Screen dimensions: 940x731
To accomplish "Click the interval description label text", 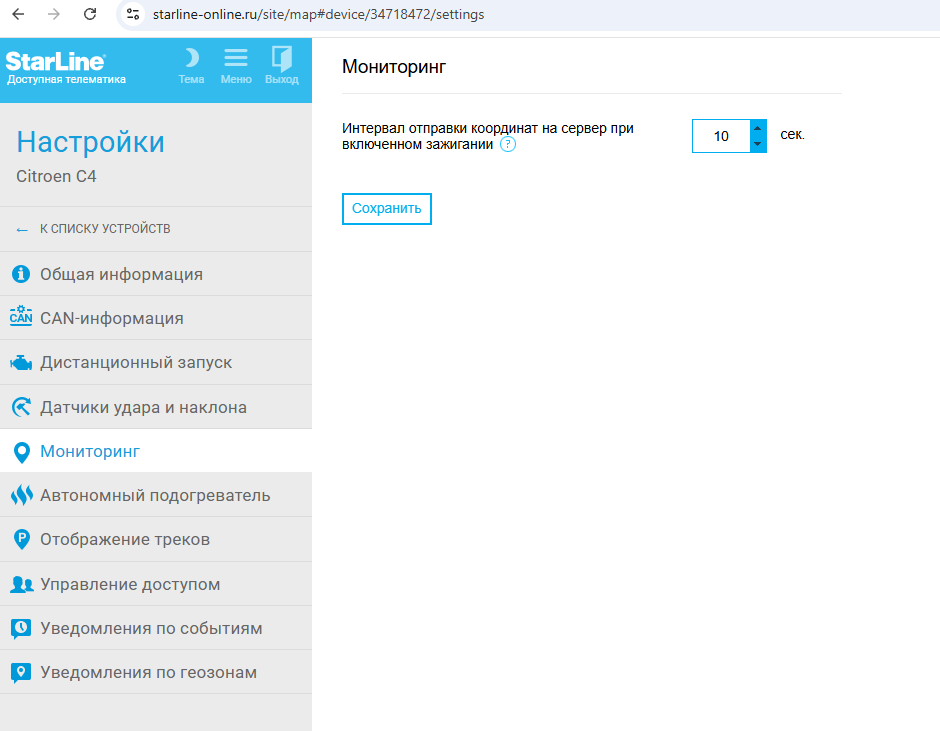I will (487, 136).
